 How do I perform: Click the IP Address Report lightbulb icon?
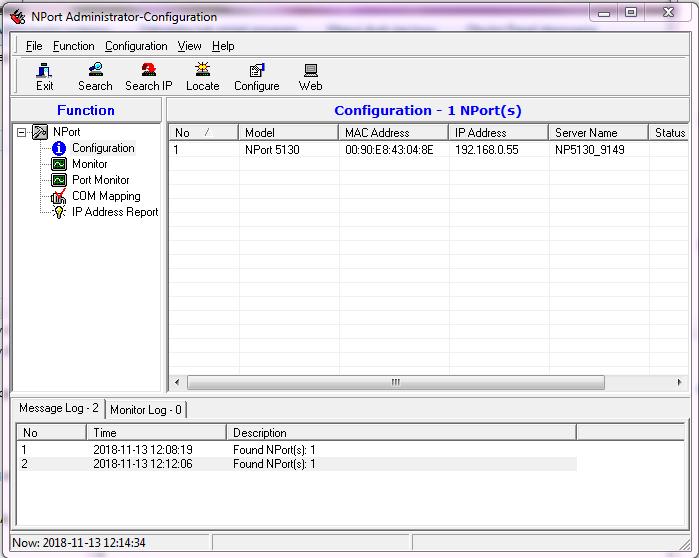click(59, 212)
